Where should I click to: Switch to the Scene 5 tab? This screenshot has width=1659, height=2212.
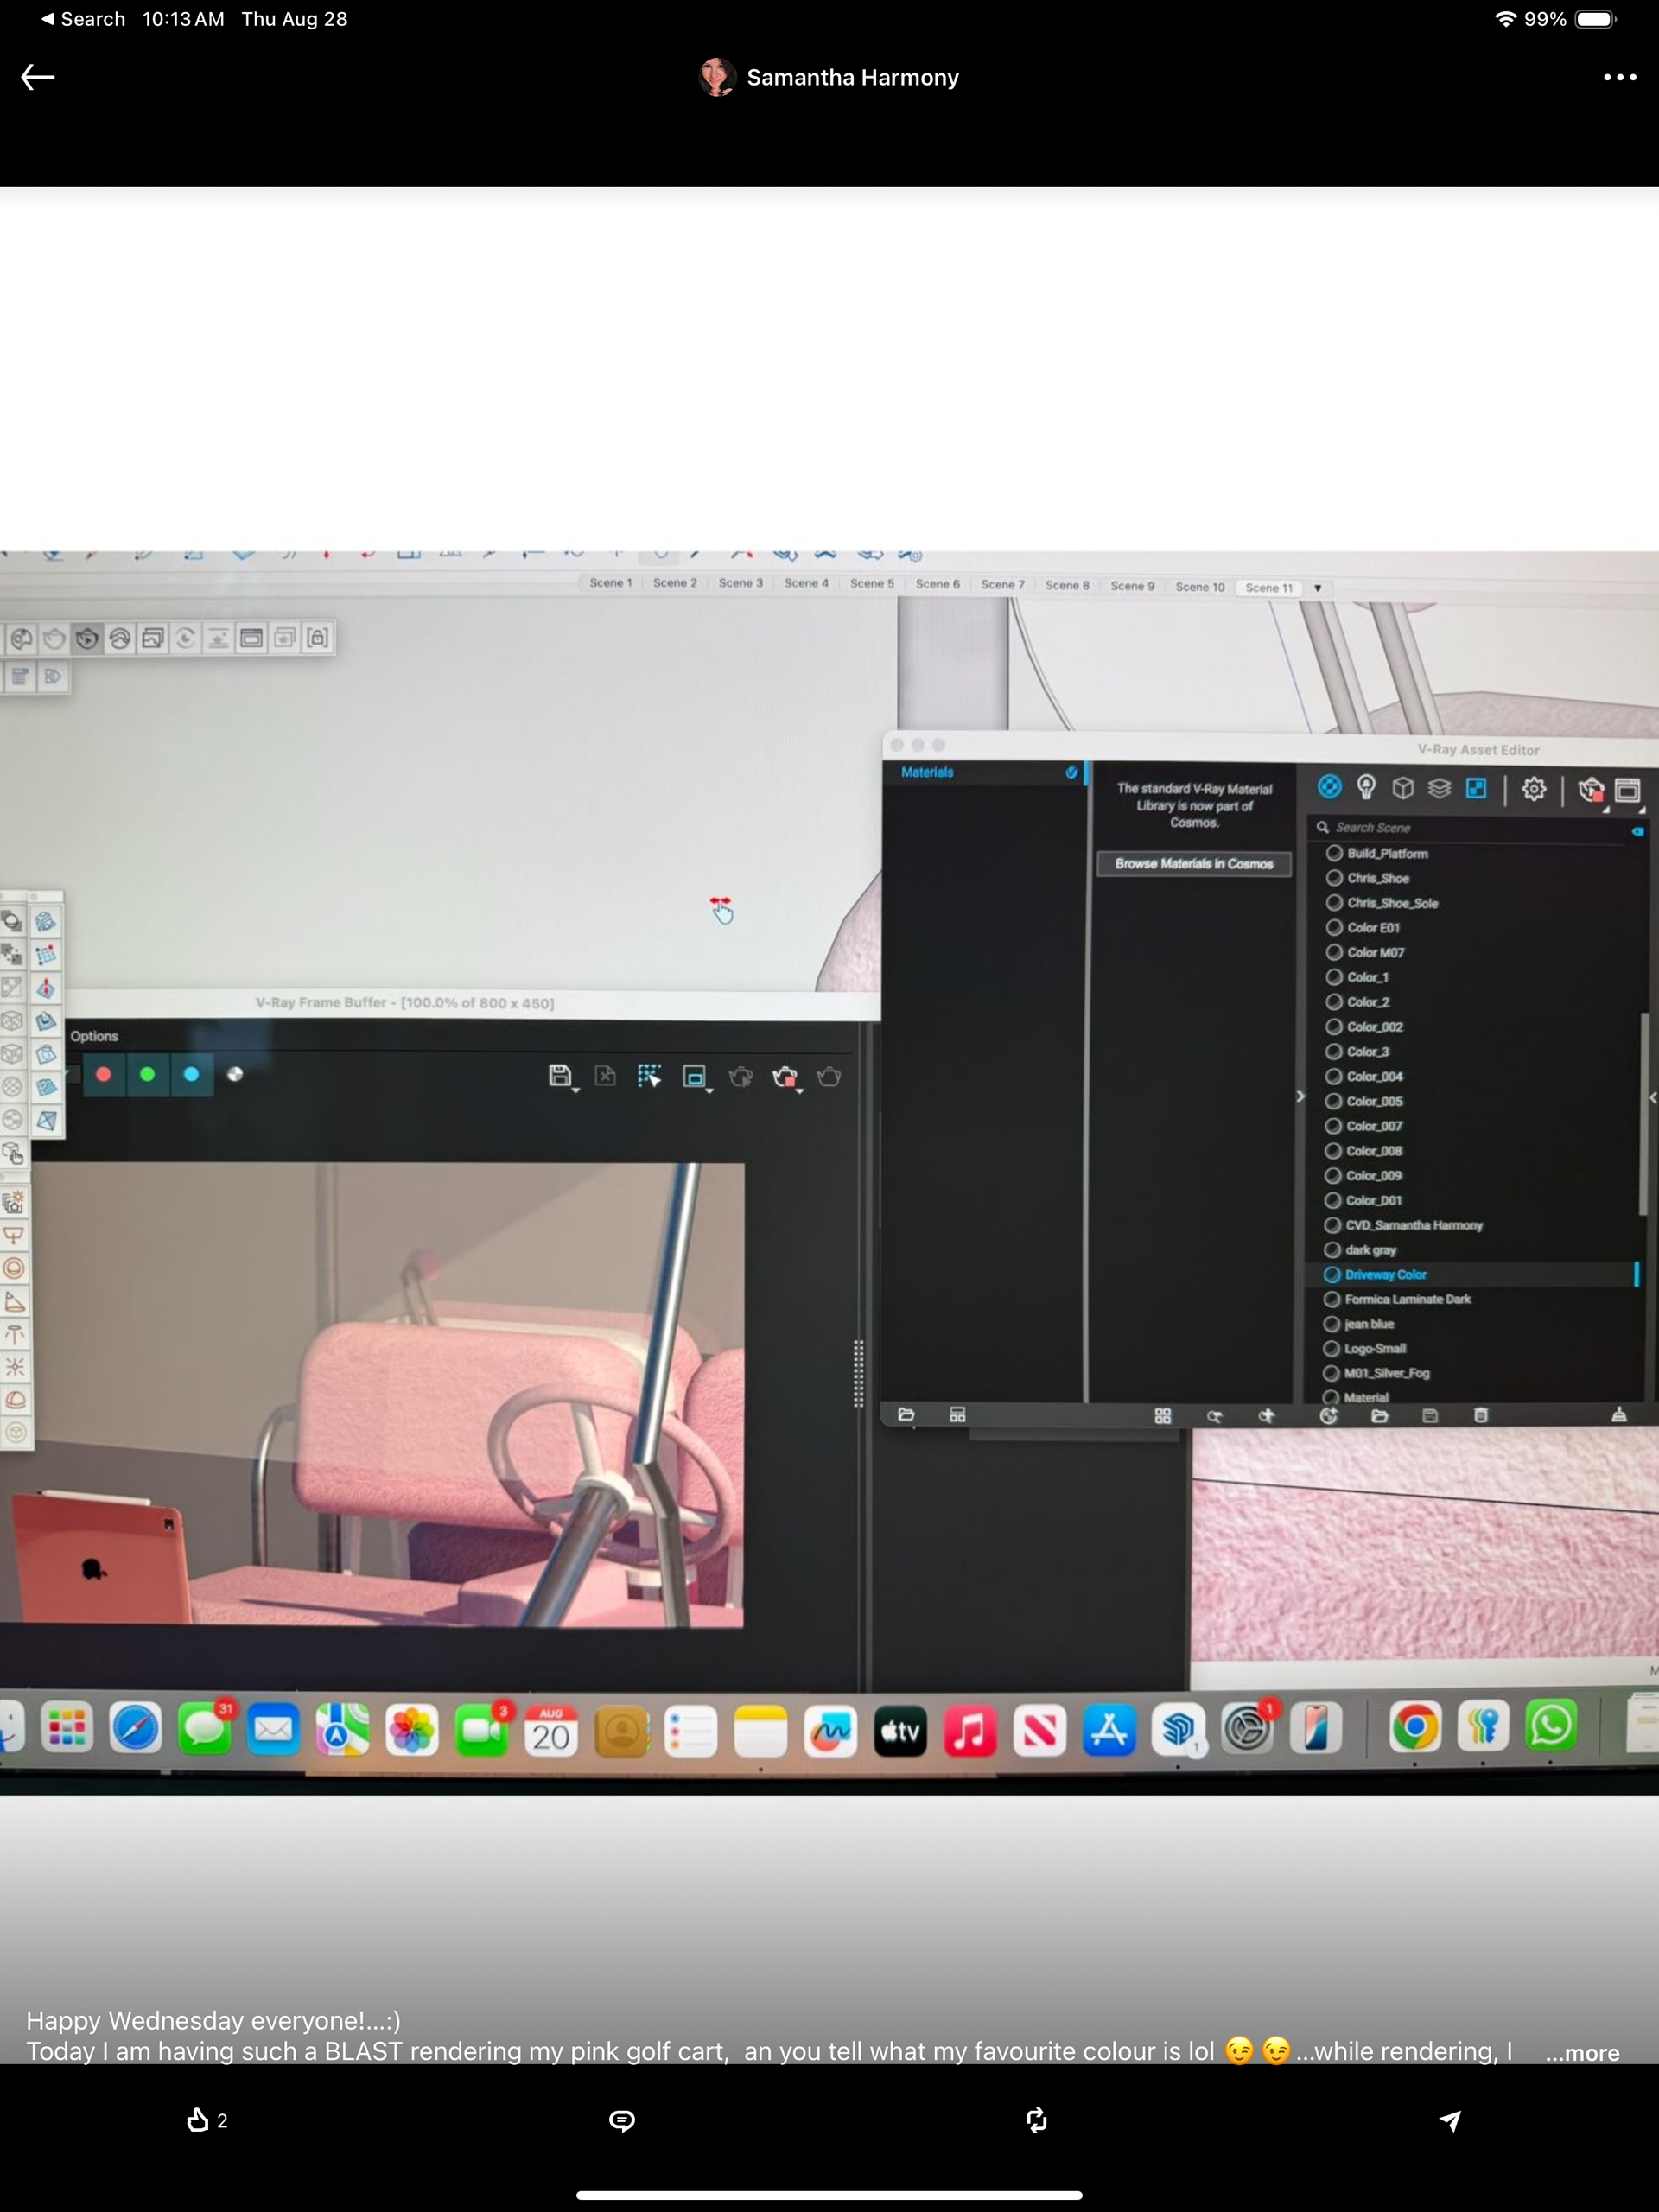tap(871, 583)
